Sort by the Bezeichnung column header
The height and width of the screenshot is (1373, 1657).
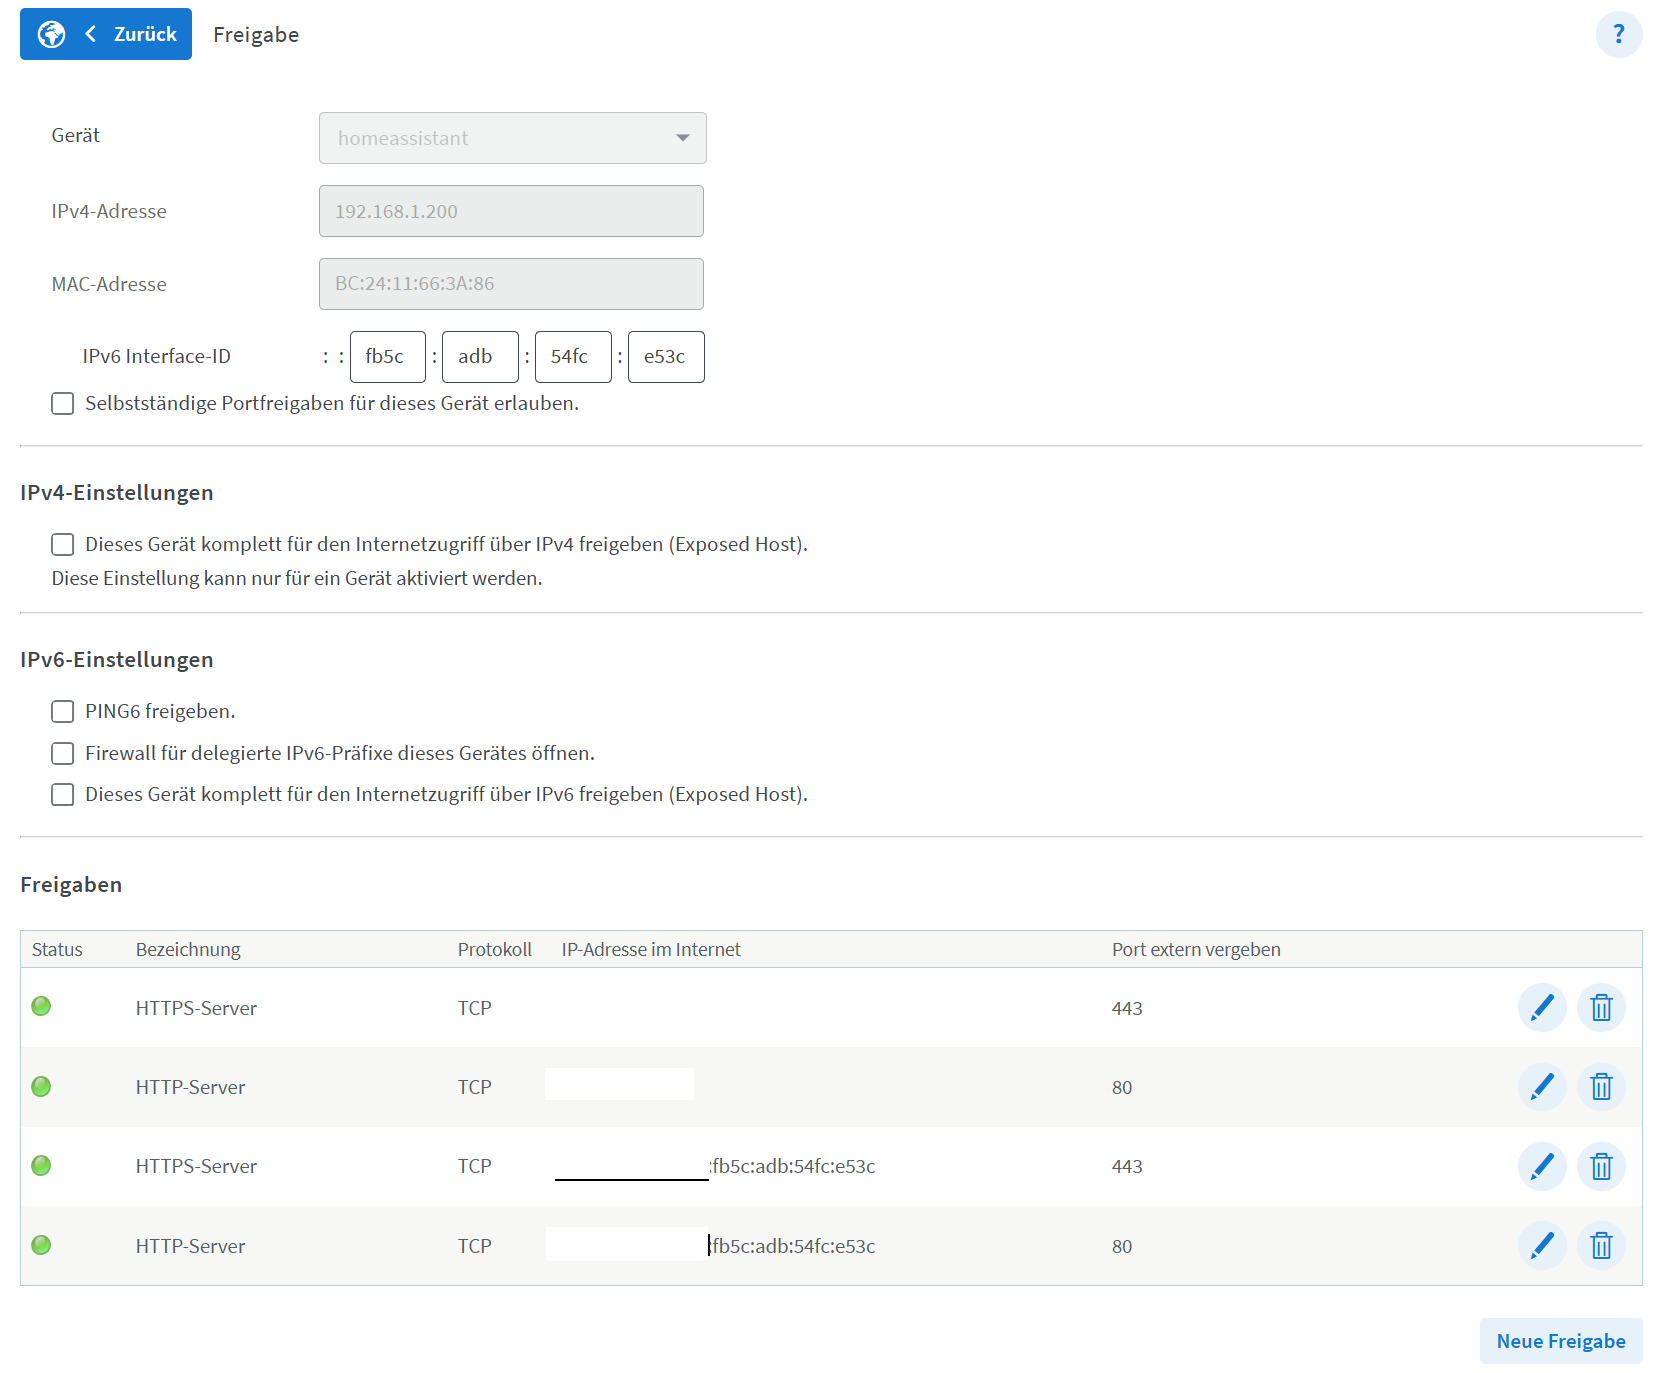coord(188,950)
